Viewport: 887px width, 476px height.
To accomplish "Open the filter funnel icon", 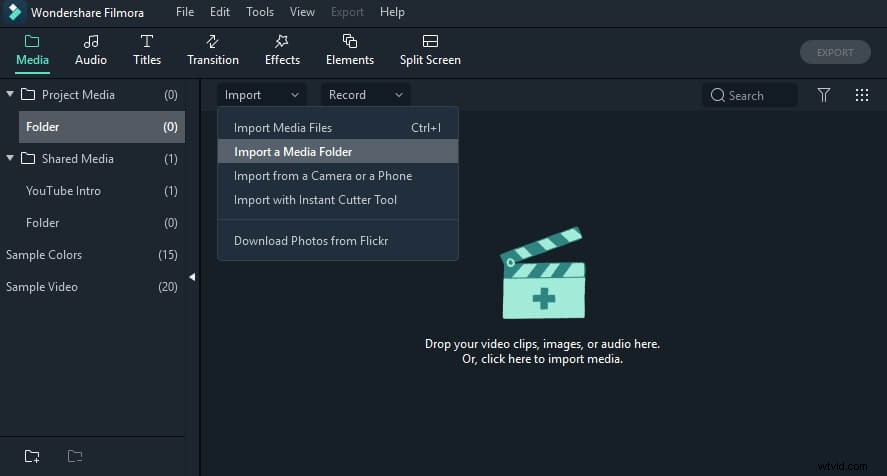I will click(x=824, y=95).
